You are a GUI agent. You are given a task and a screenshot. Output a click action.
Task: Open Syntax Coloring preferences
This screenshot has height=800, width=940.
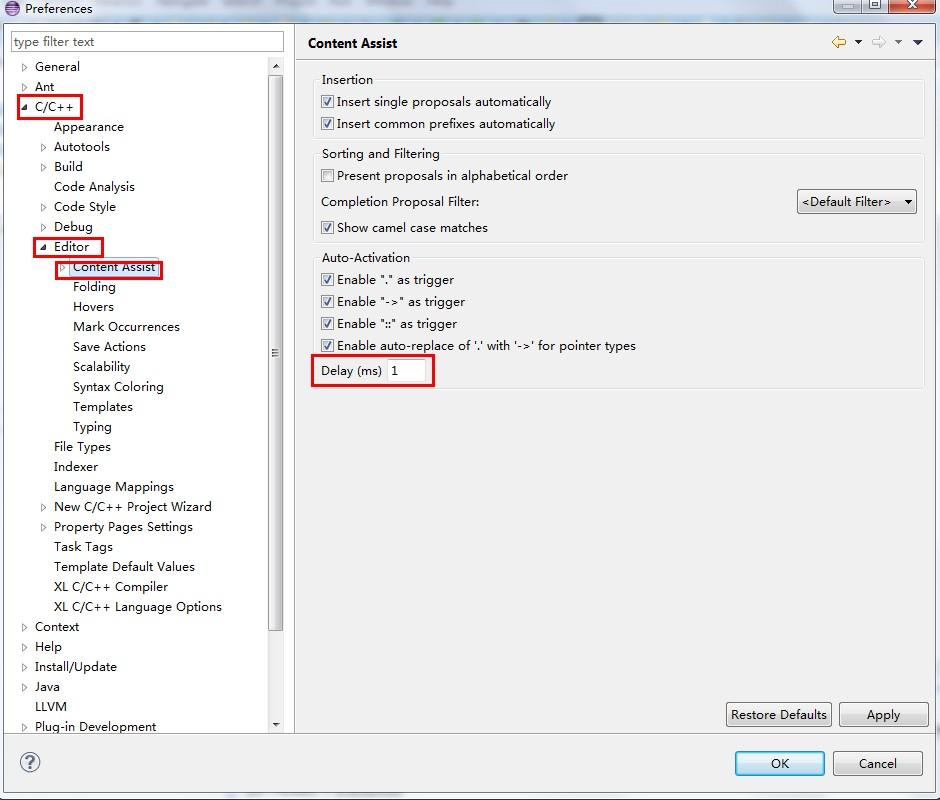[118, 387]
